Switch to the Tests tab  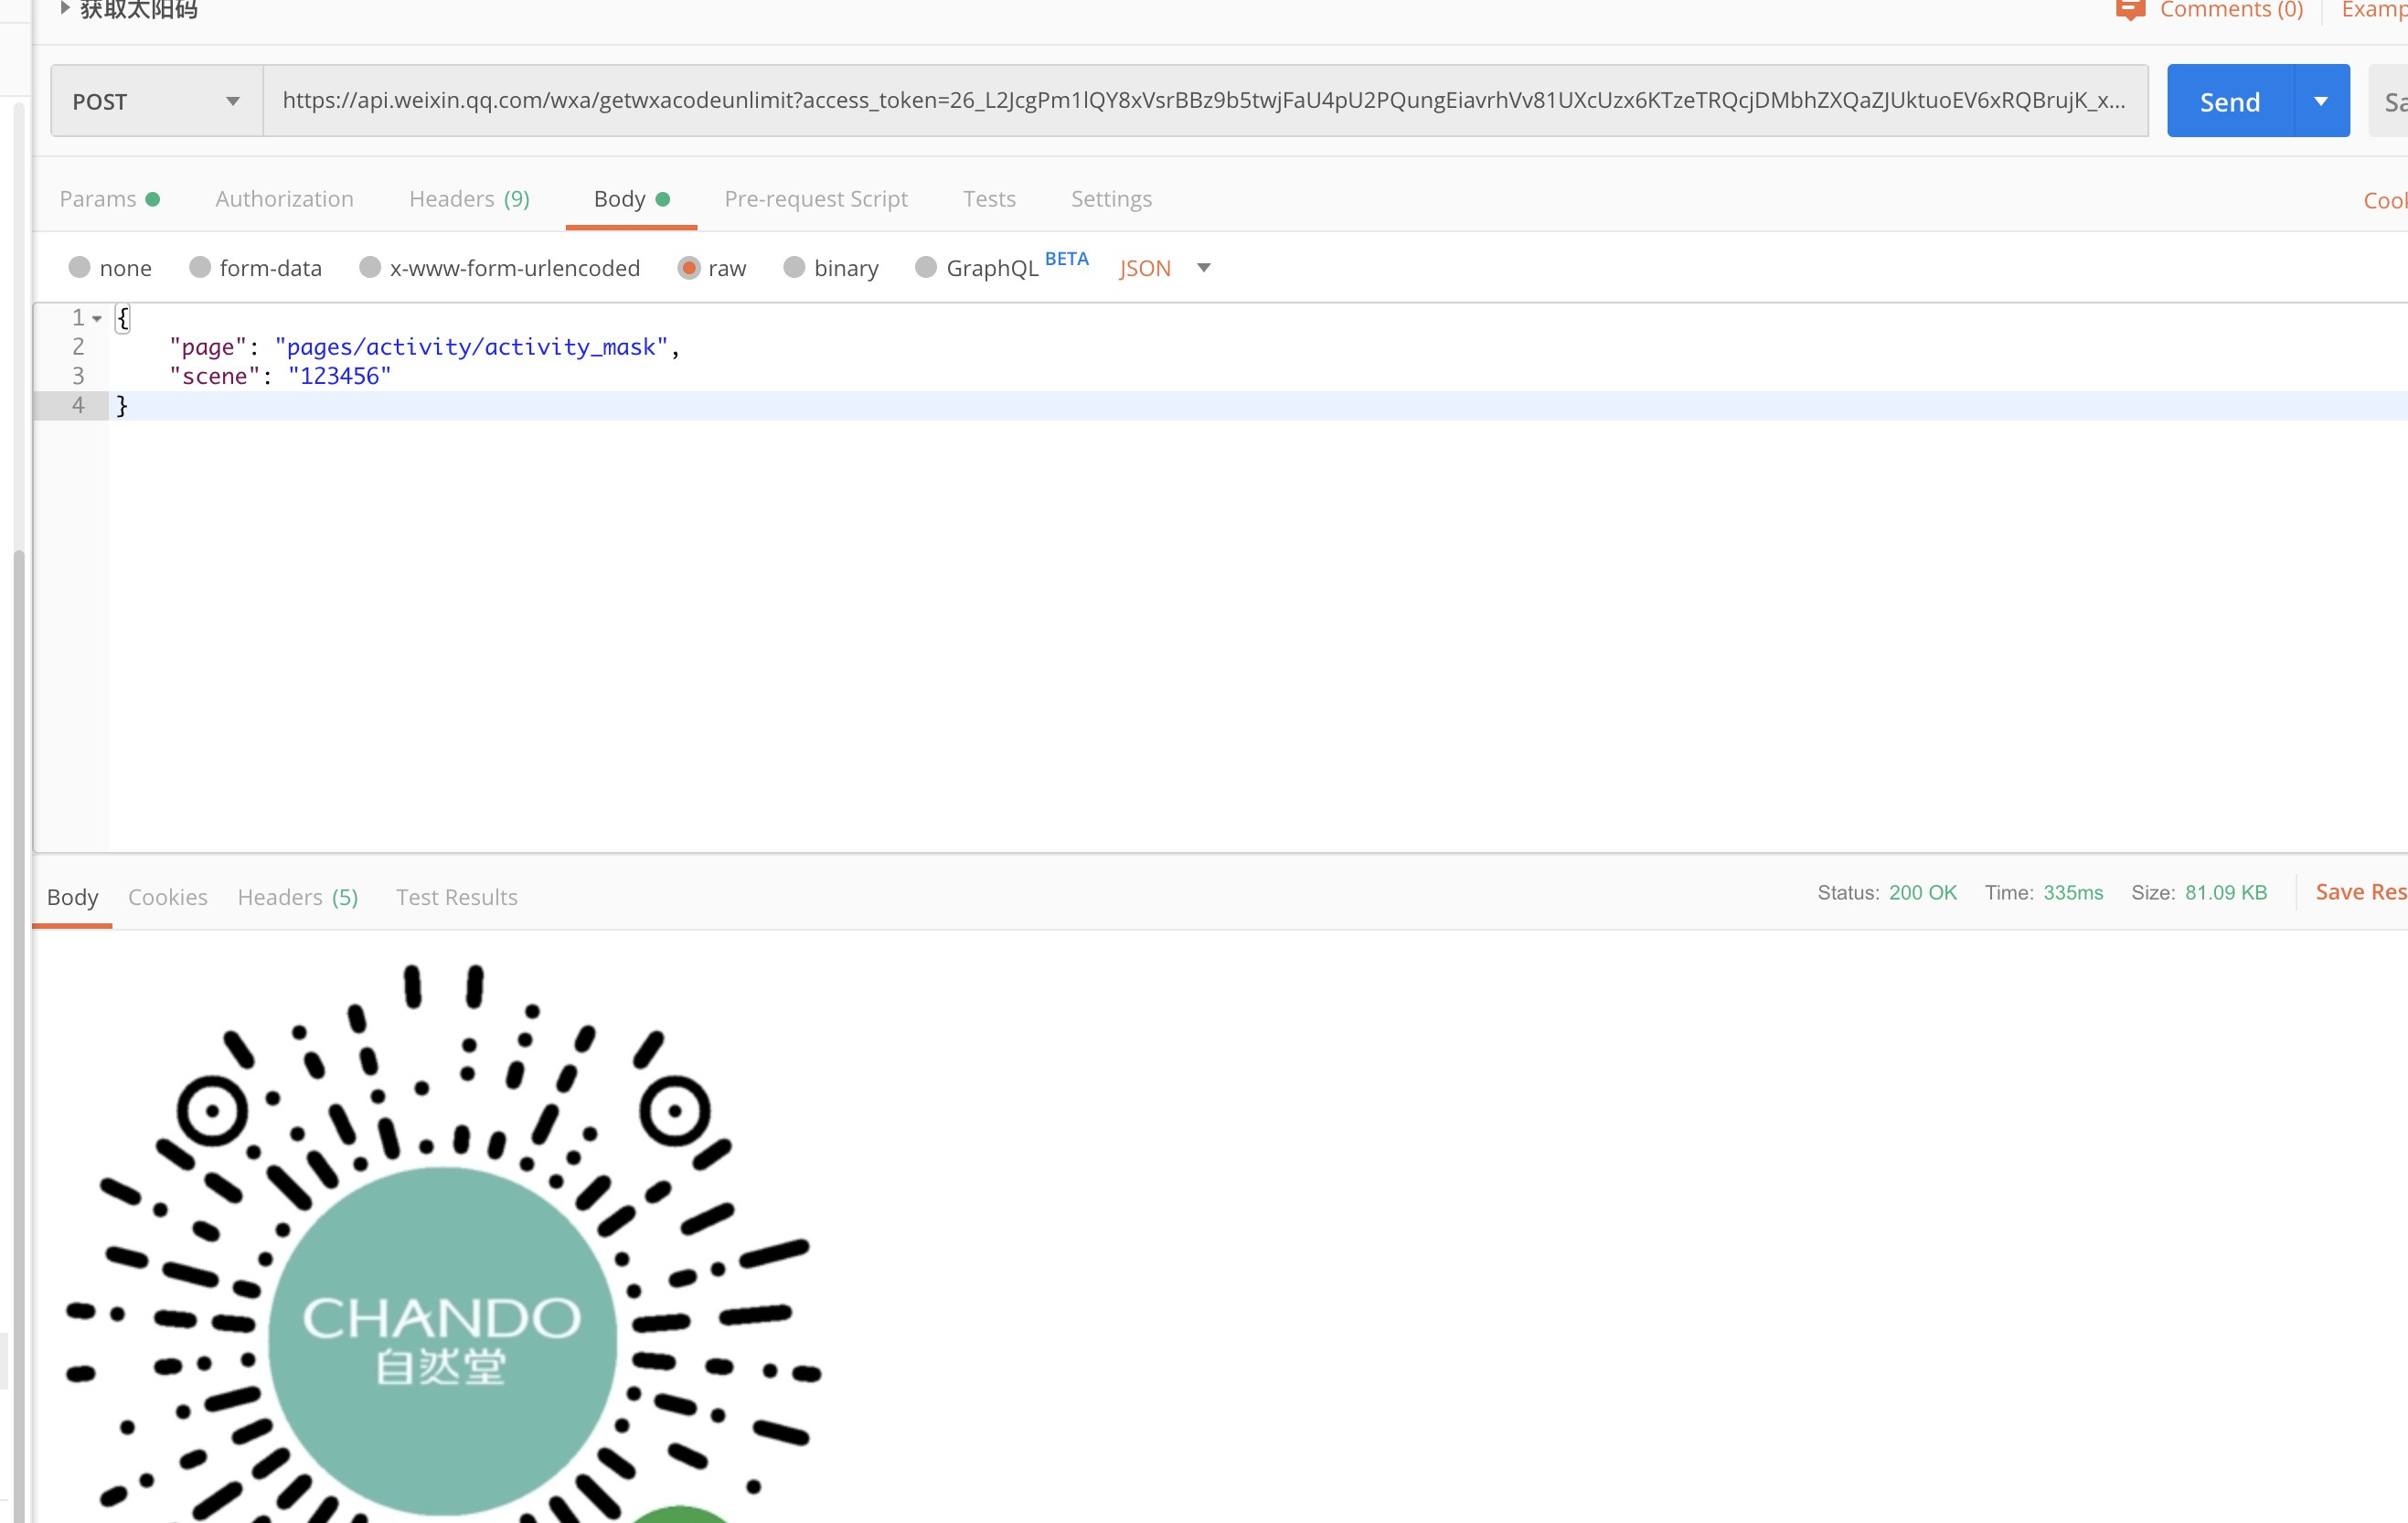click(989, 199)
